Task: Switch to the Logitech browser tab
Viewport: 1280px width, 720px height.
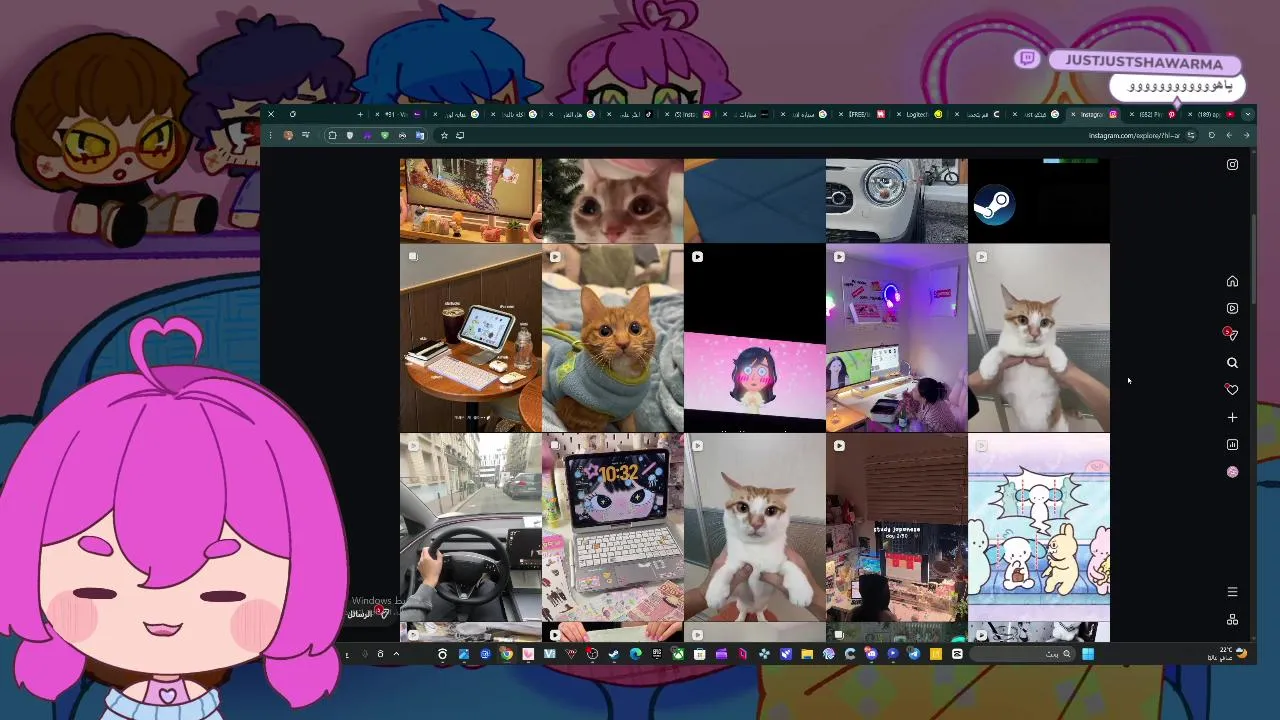Action: coord(920,114)
